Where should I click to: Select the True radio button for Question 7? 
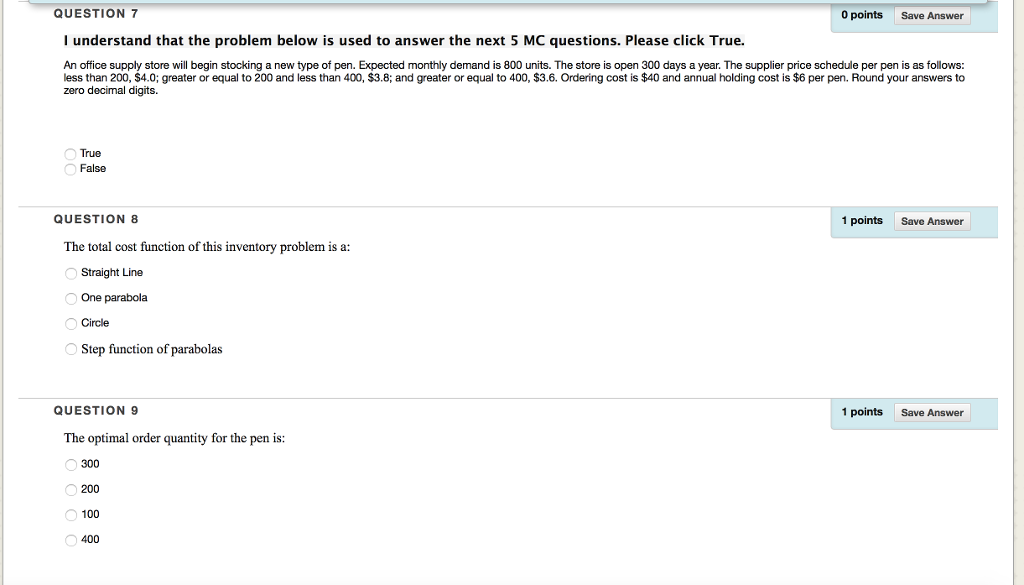69,153
